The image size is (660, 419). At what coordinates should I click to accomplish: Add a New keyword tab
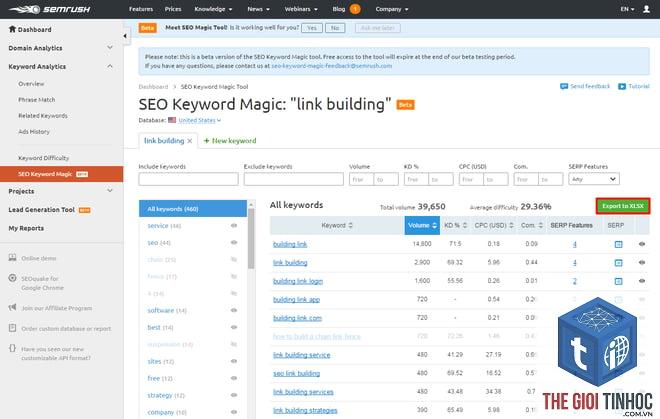[x=230, y=141]
